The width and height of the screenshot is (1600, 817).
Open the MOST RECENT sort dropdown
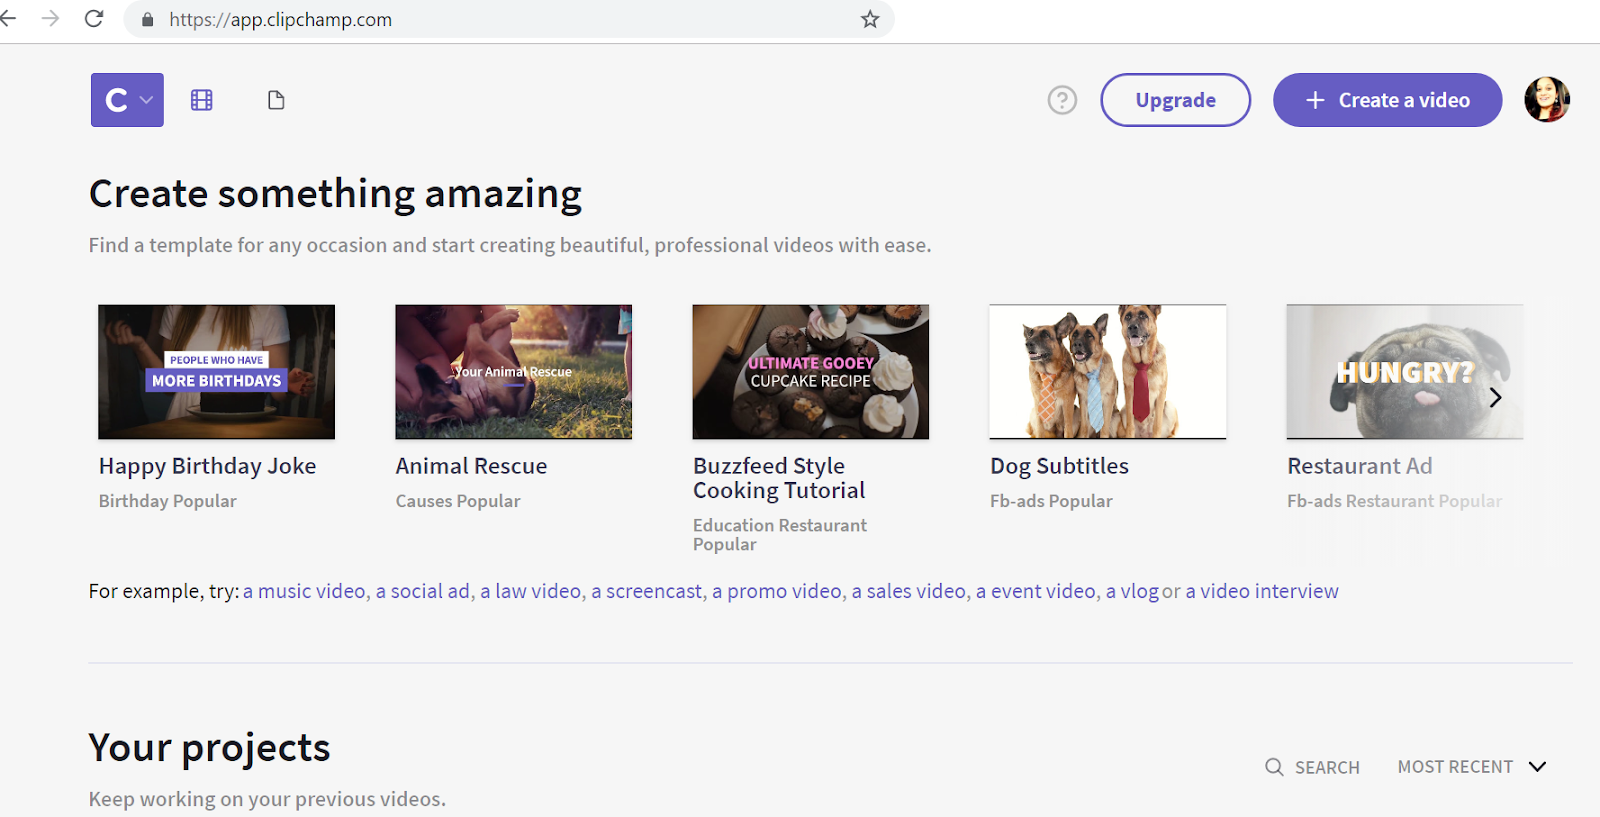(1472, 767)
